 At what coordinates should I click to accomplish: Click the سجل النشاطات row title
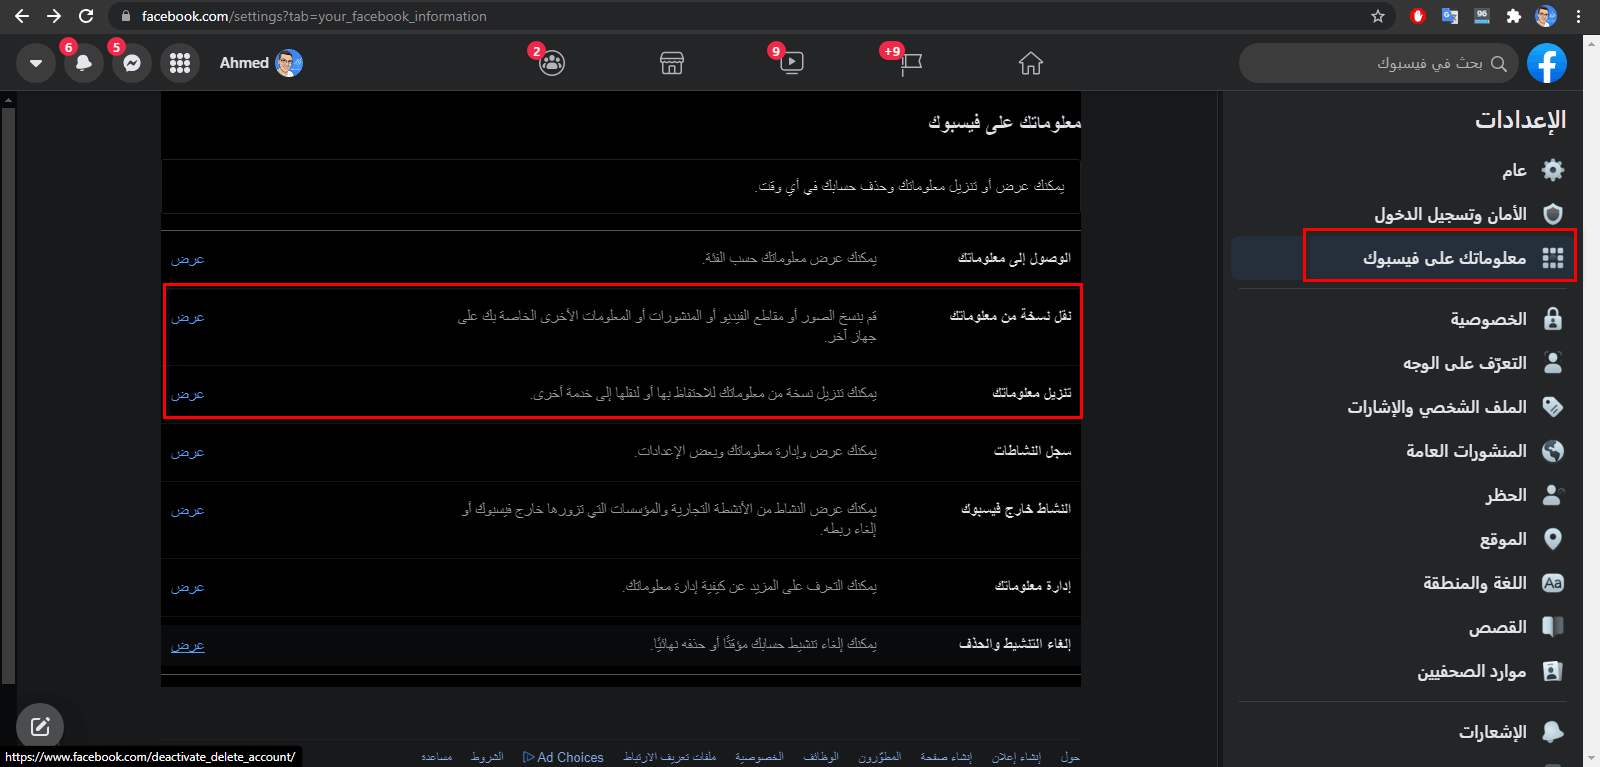[x=1032, y=451]
